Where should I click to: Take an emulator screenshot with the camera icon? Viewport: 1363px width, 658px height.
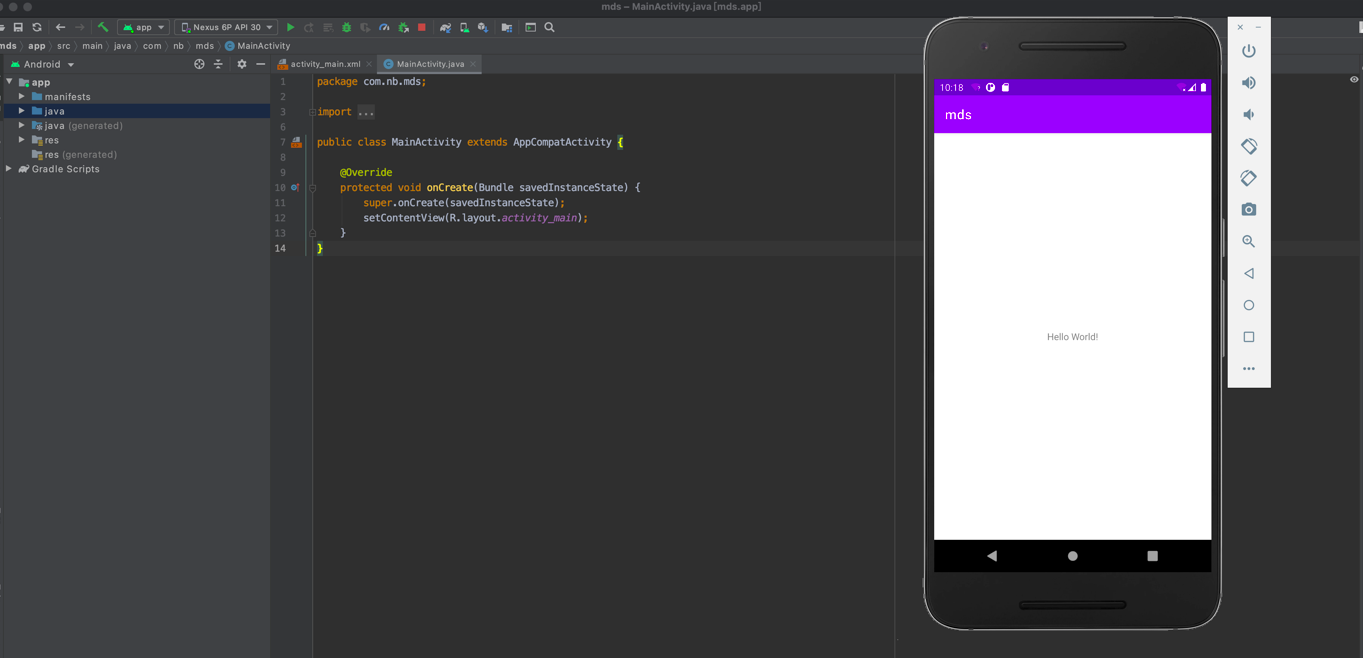(x=1249, y=210)
